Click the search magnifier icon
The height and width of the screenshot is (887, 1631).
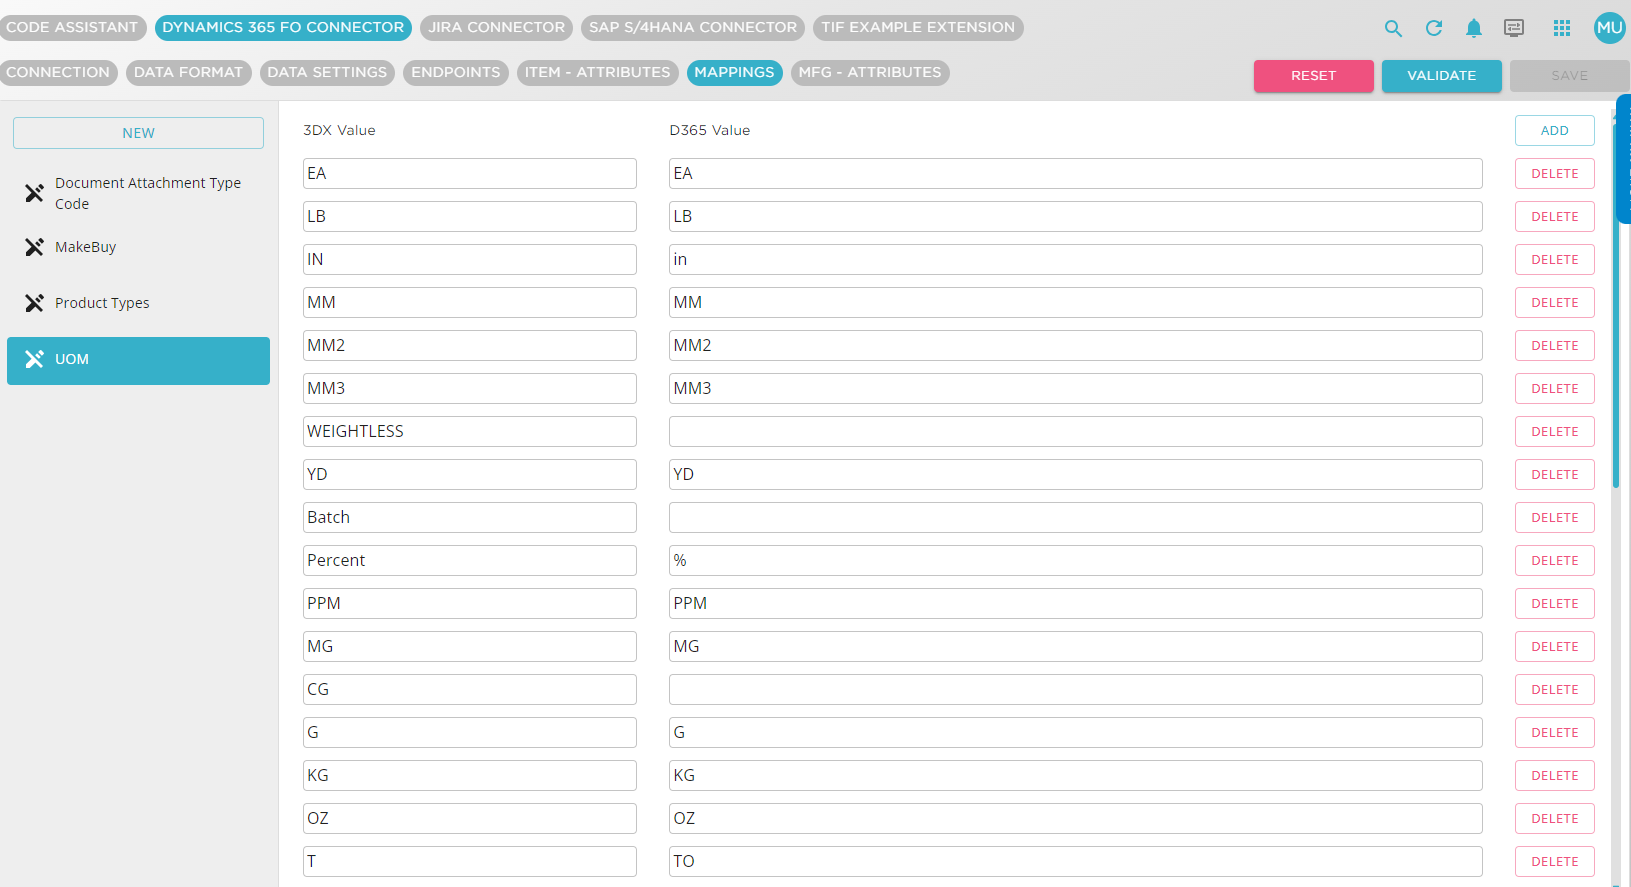pos(1393,28)
